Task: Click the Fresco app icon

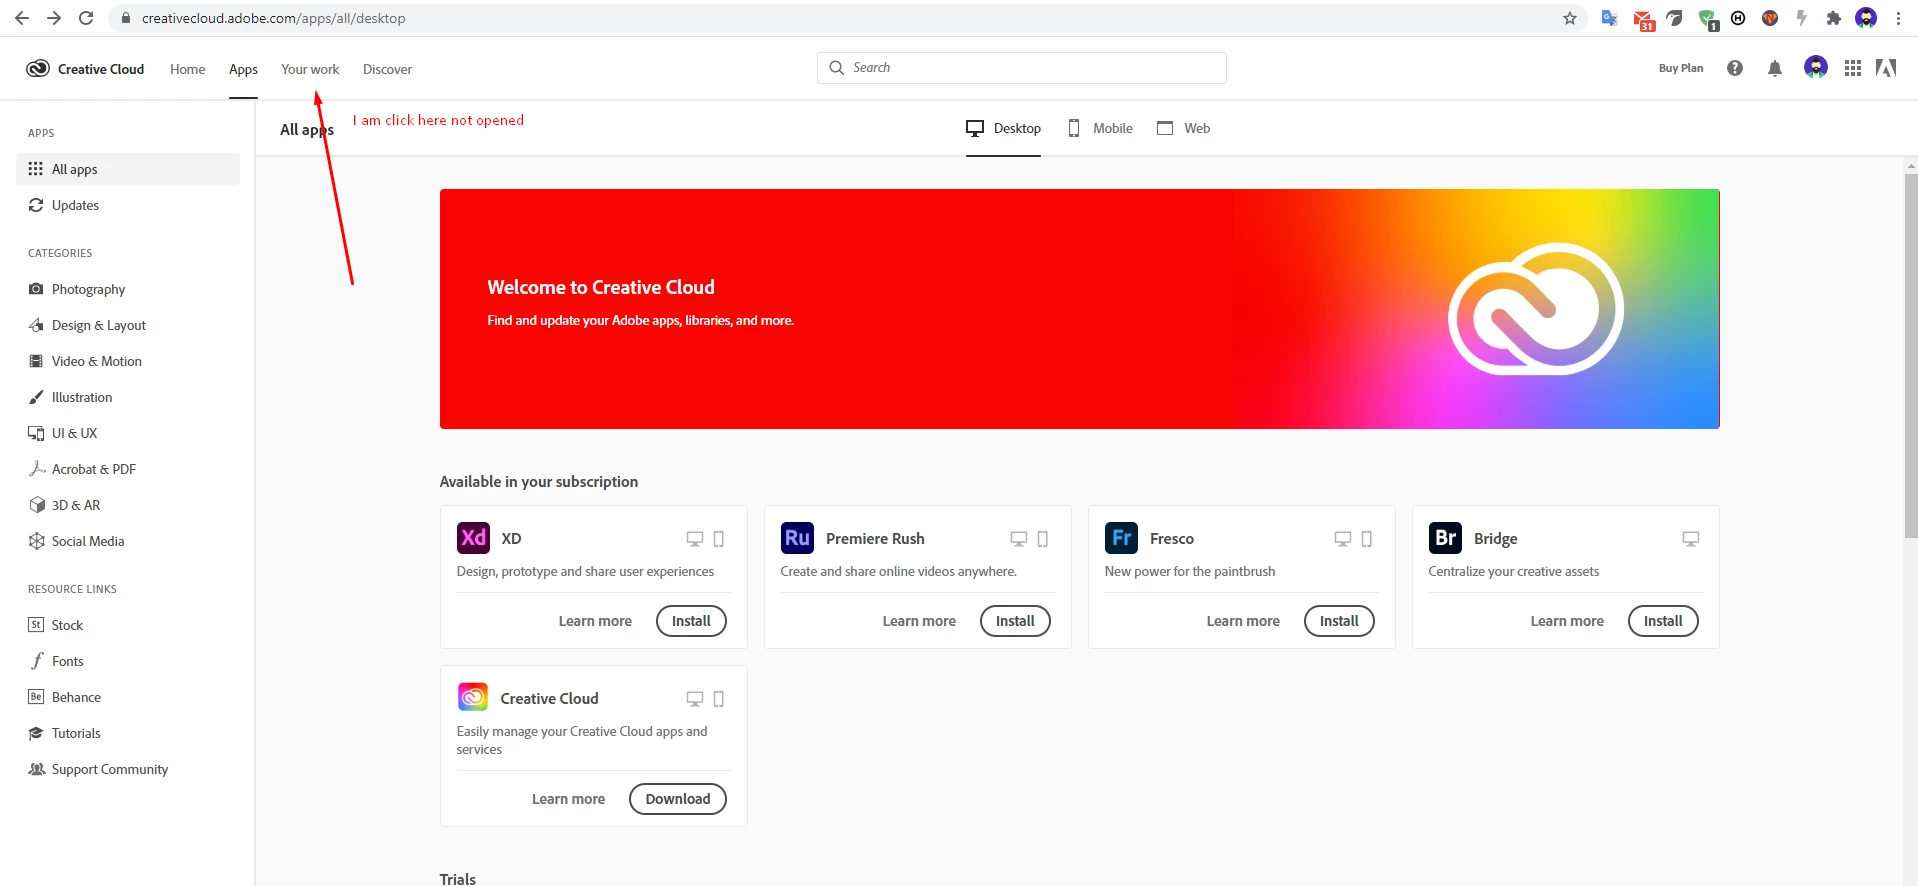Action: tap(1122, 538)
